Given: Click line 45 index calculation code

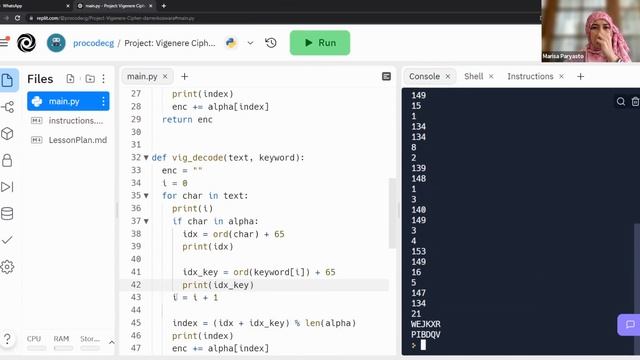Looking at the screenshot, I should click(x=264, y=323).
